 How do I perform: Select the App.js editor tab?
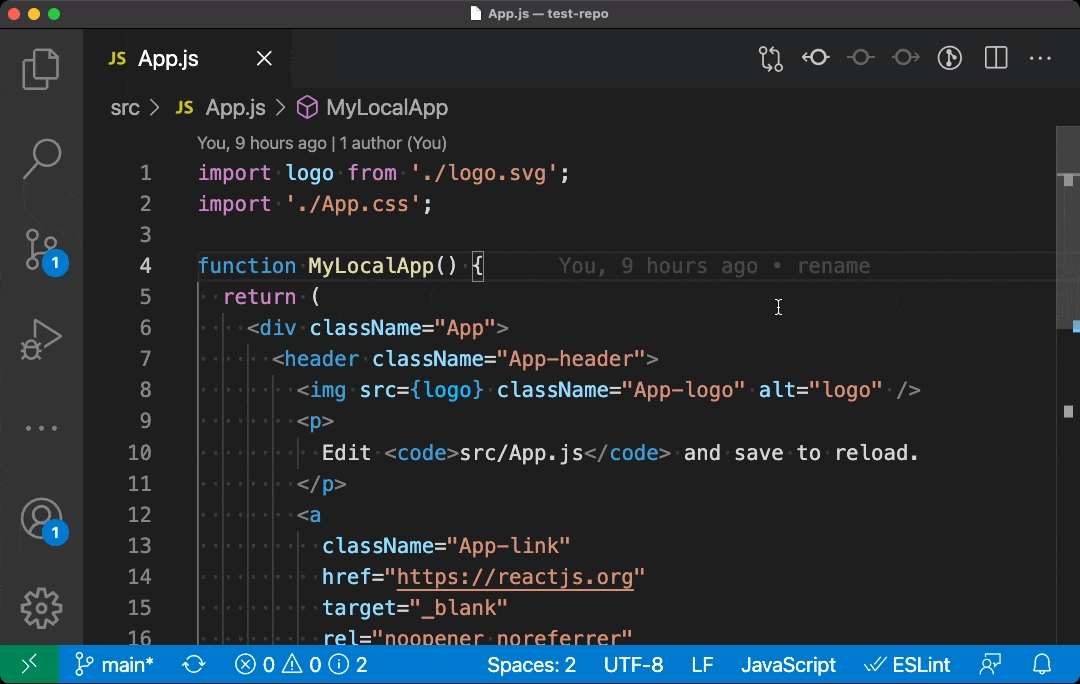point(167,58)
